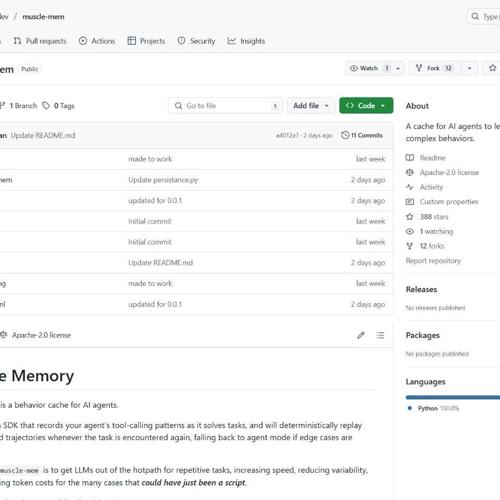
Task: Click the eye icon beside 1 watching
Action: click(410, 231)
